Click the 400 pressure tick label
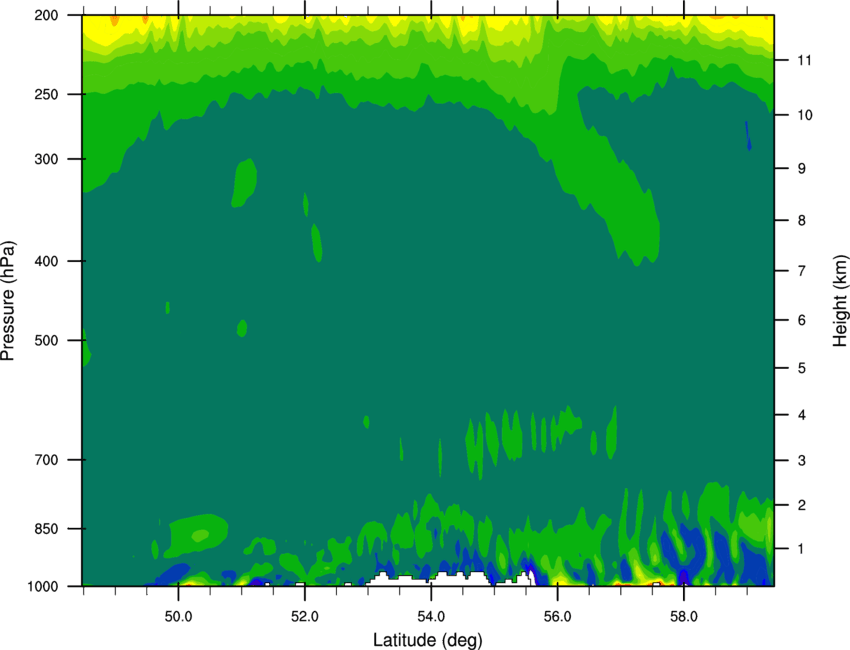 (x=46, y=261)
